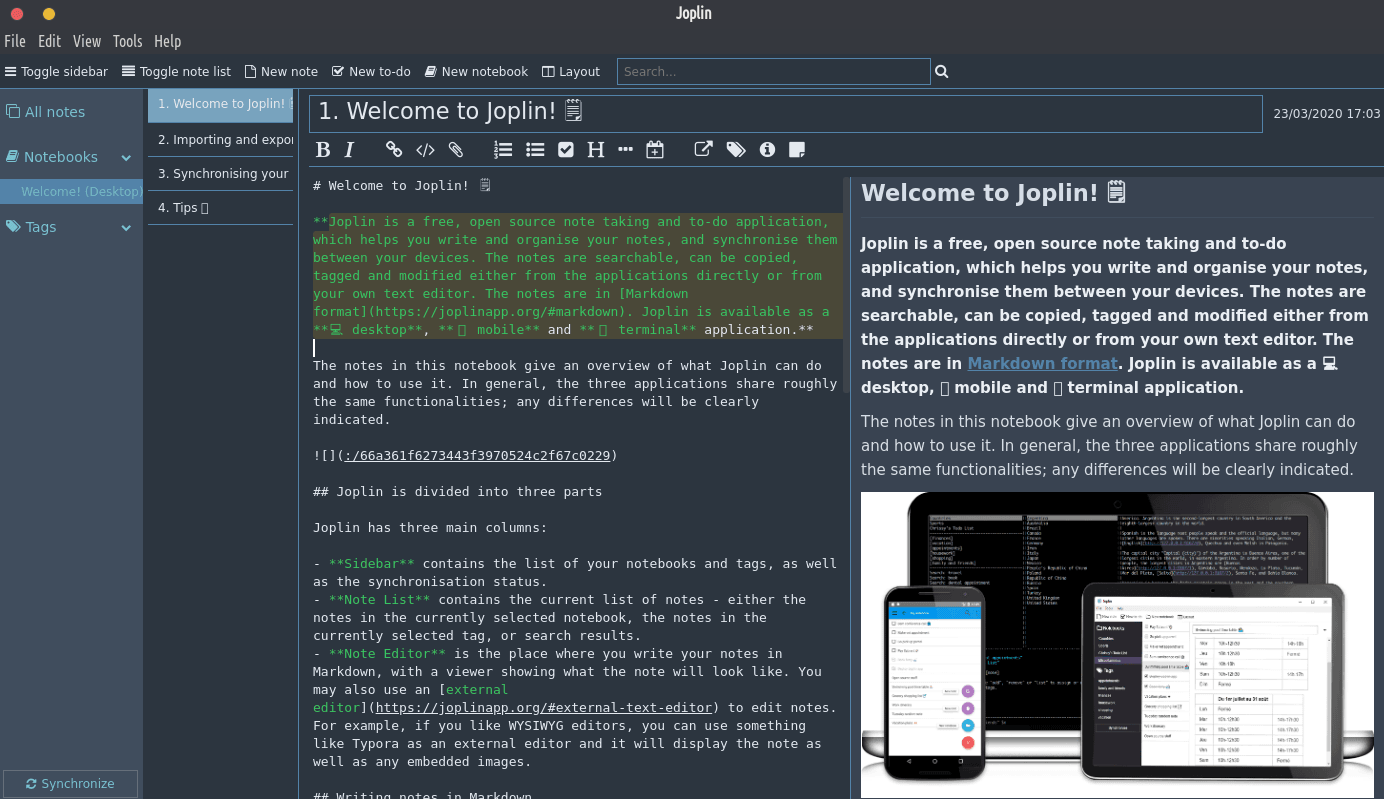Collapse the Tags section chevron
This screenshot has height=799, width=1384.
point(126,228)
